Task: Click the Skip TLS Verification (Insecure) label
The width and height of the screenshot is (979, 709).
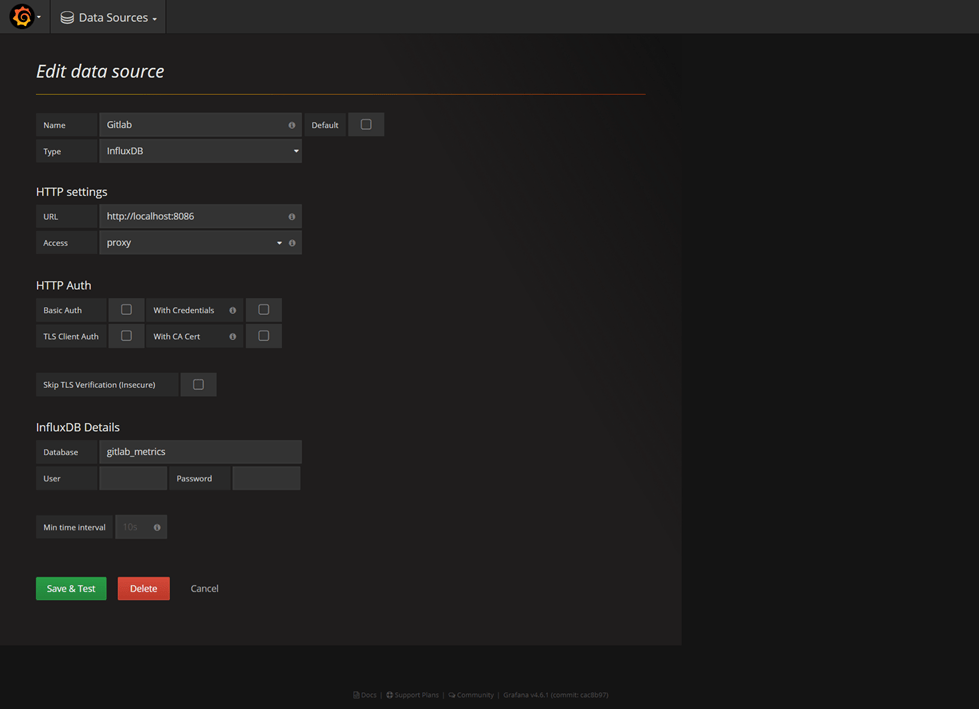Action: (x=99, y=384)
